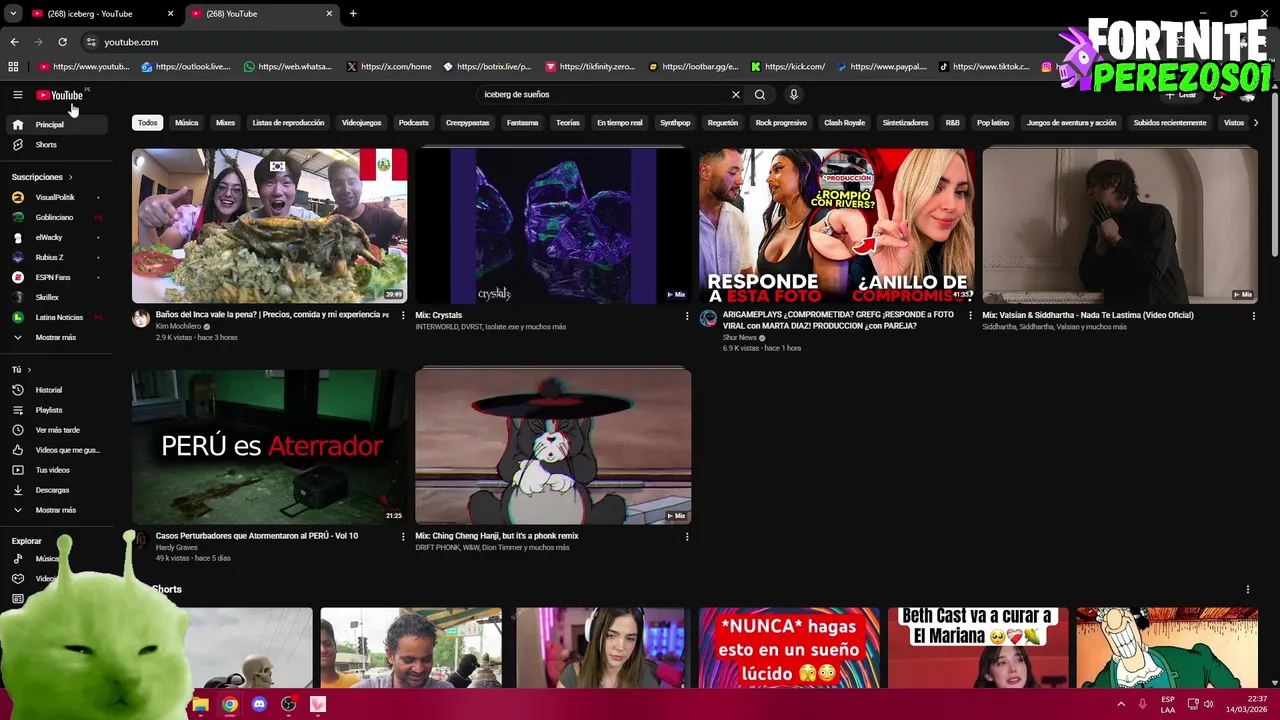The image size is (1280, 720).
Task: Go back in browser history
Action: pos(14,42)
